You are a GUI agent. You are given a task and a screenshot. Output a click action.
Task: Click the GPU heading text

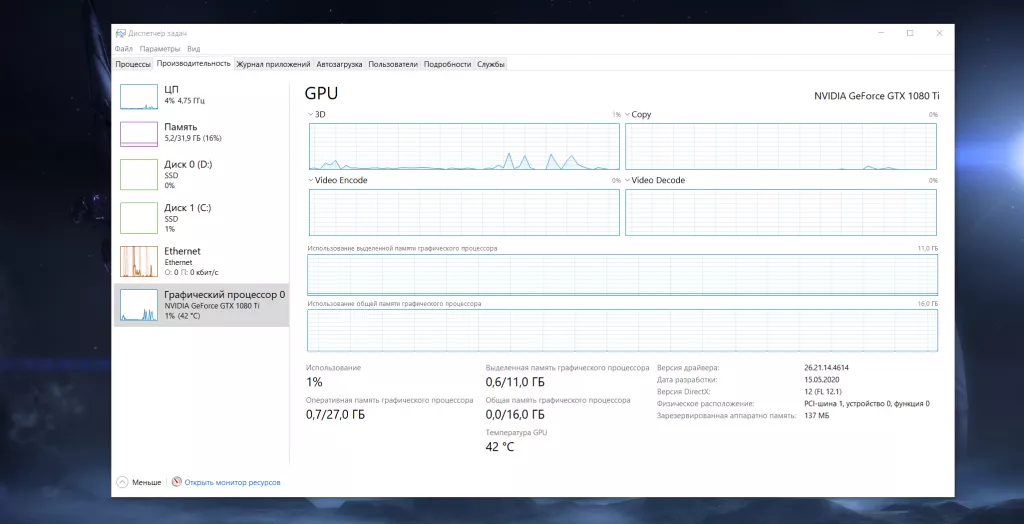pos(321,94)
